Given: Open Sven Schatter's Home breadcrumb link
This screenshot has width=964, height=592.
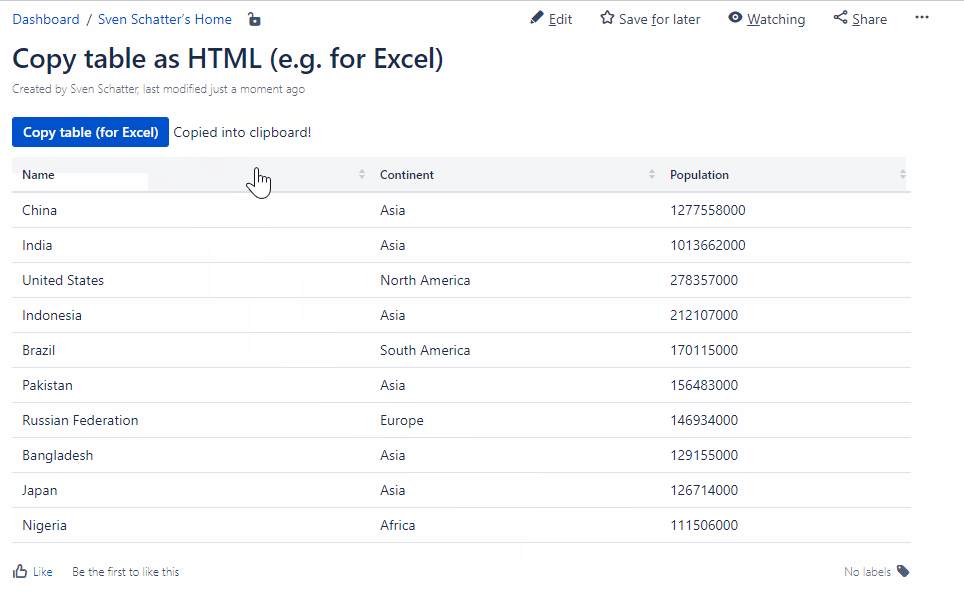Looking at the screenshot, I should click(x=165, y=19).
